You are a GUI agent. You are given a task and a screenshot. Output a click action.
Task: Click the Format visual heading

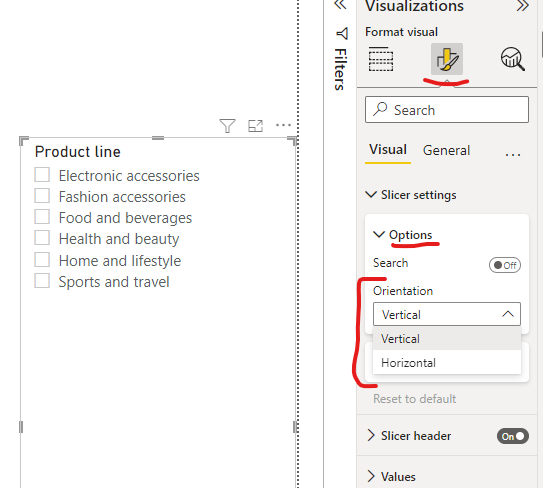tap(401, 32)
